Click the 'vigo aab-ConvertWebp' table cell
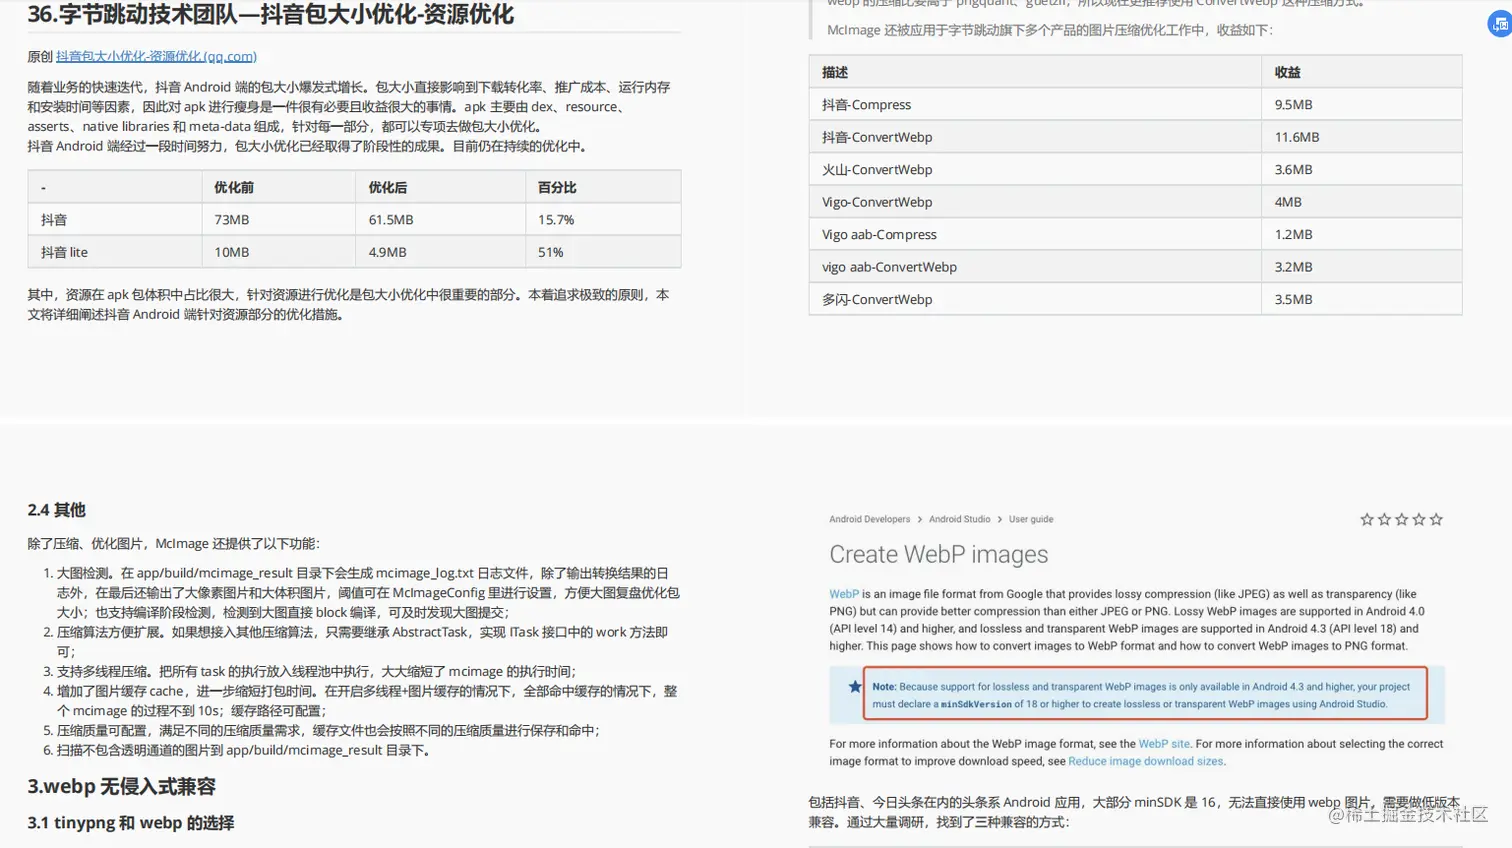 (x=1035, y=267)
